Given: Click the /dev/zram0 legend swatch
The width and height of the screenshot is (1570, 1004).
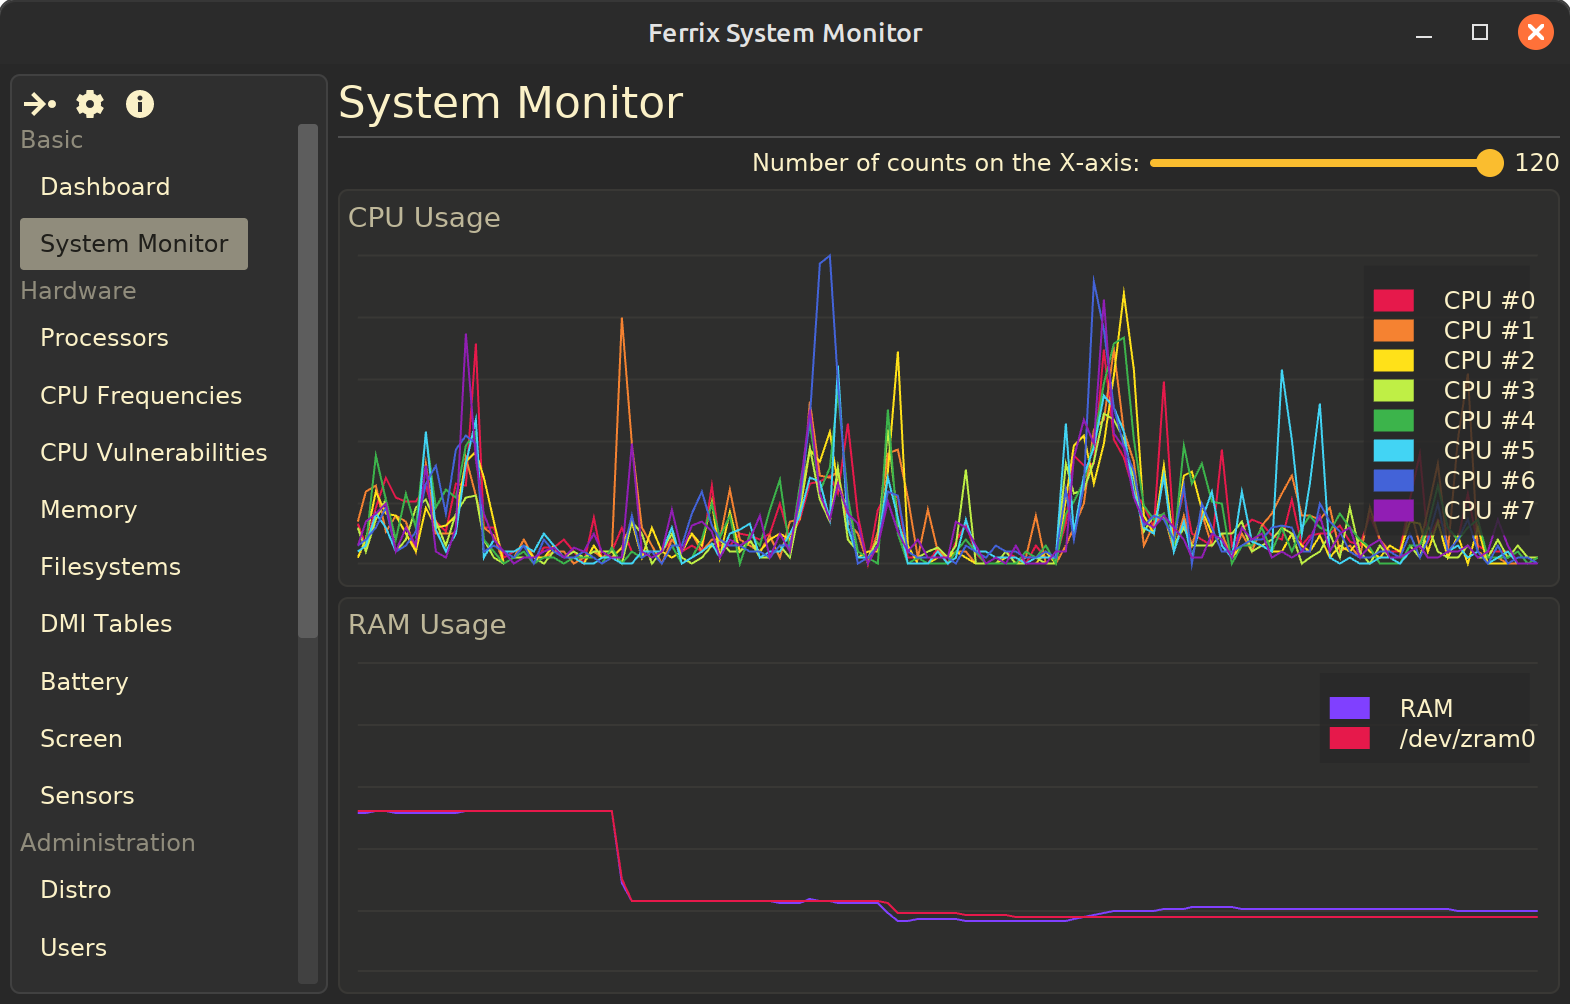Looking at the screenshot, I should [x=1349, y=738].
